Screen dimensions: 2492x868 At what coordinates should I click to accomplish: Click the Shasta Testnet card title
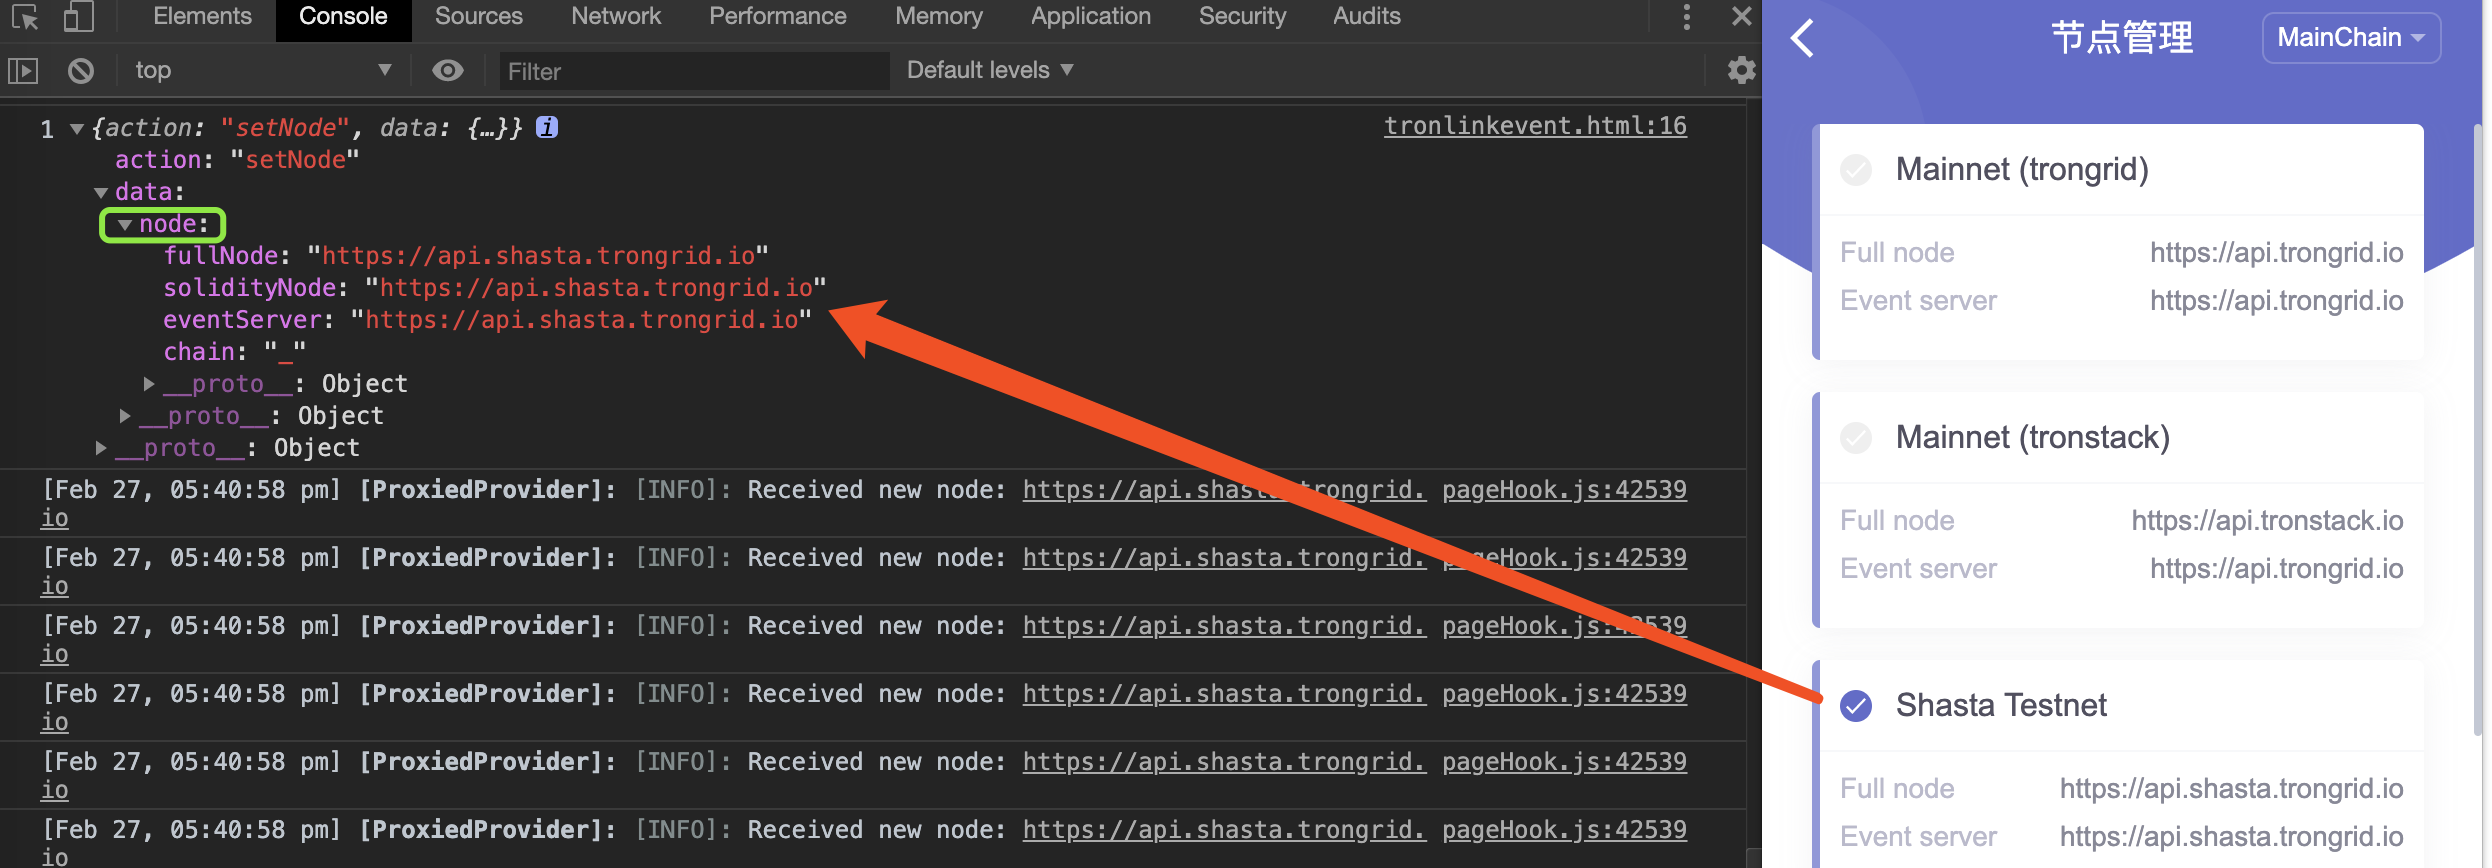[x=2001, y=706]
